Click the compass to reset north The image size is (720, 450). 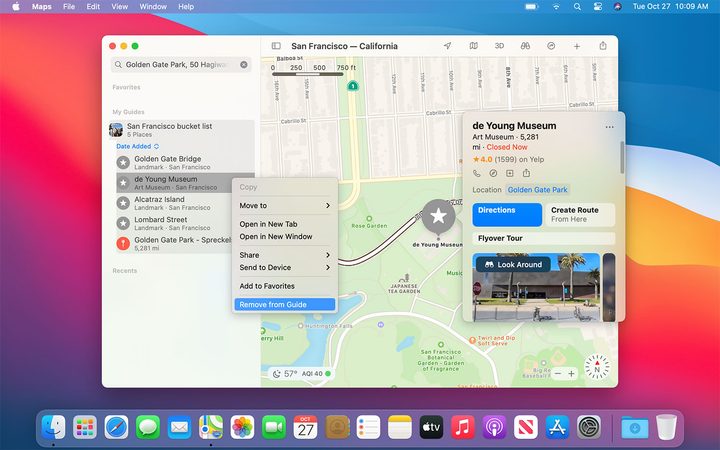(597, 367)
